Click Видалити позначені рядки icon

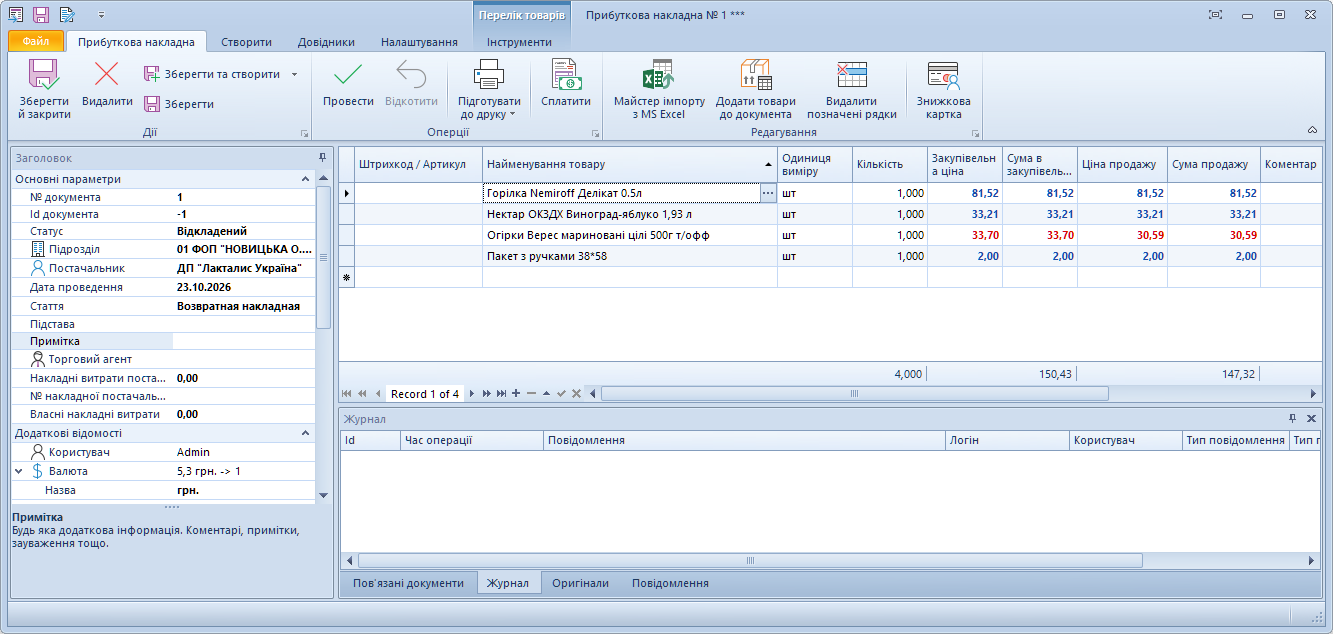coord(852,74)
